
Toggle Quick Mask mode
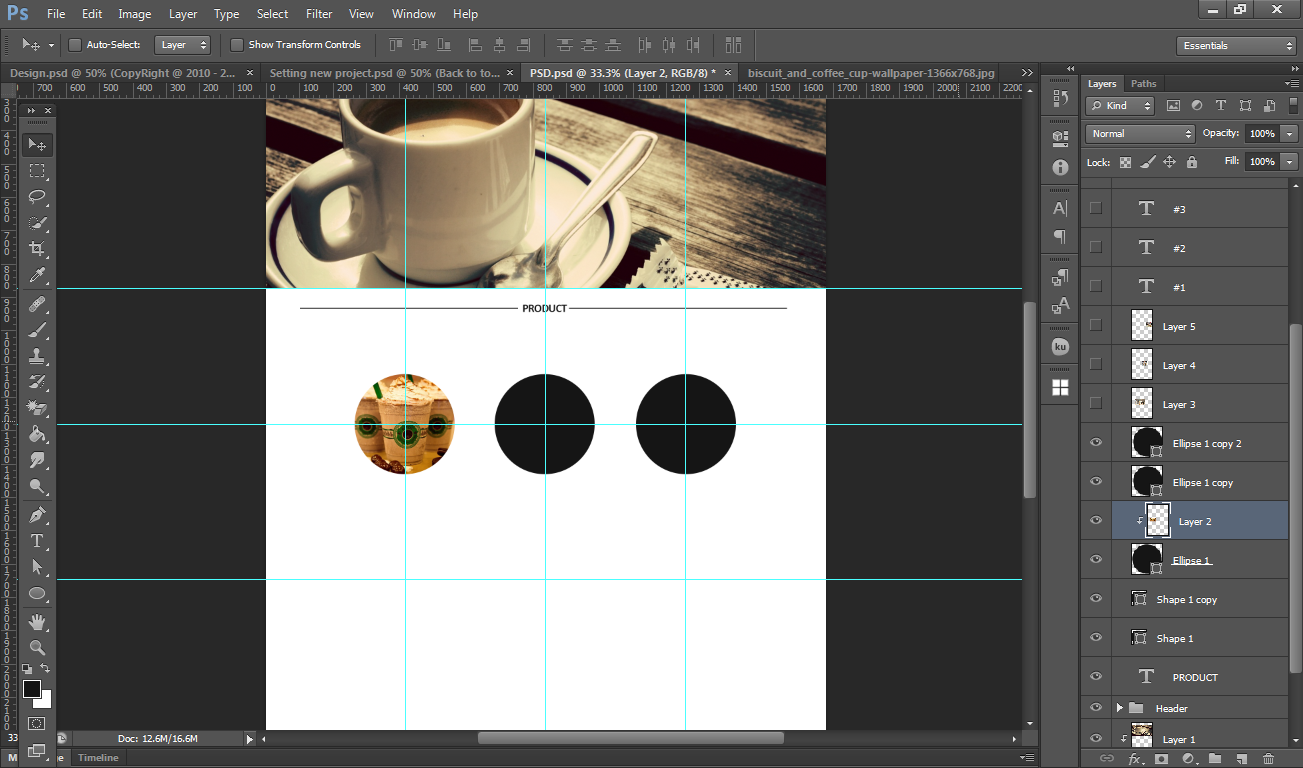(x=37, y=723)
